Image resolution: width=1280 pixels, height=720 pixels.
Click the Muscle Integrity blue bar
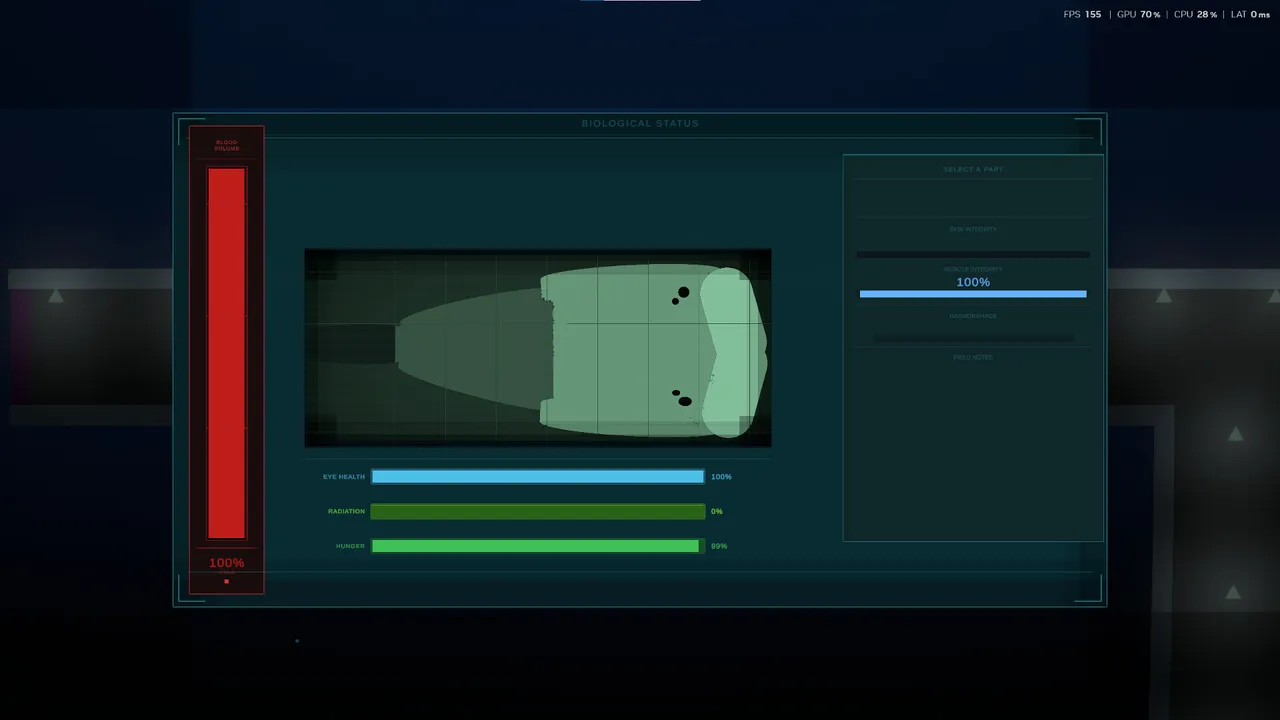pos(973,294)
